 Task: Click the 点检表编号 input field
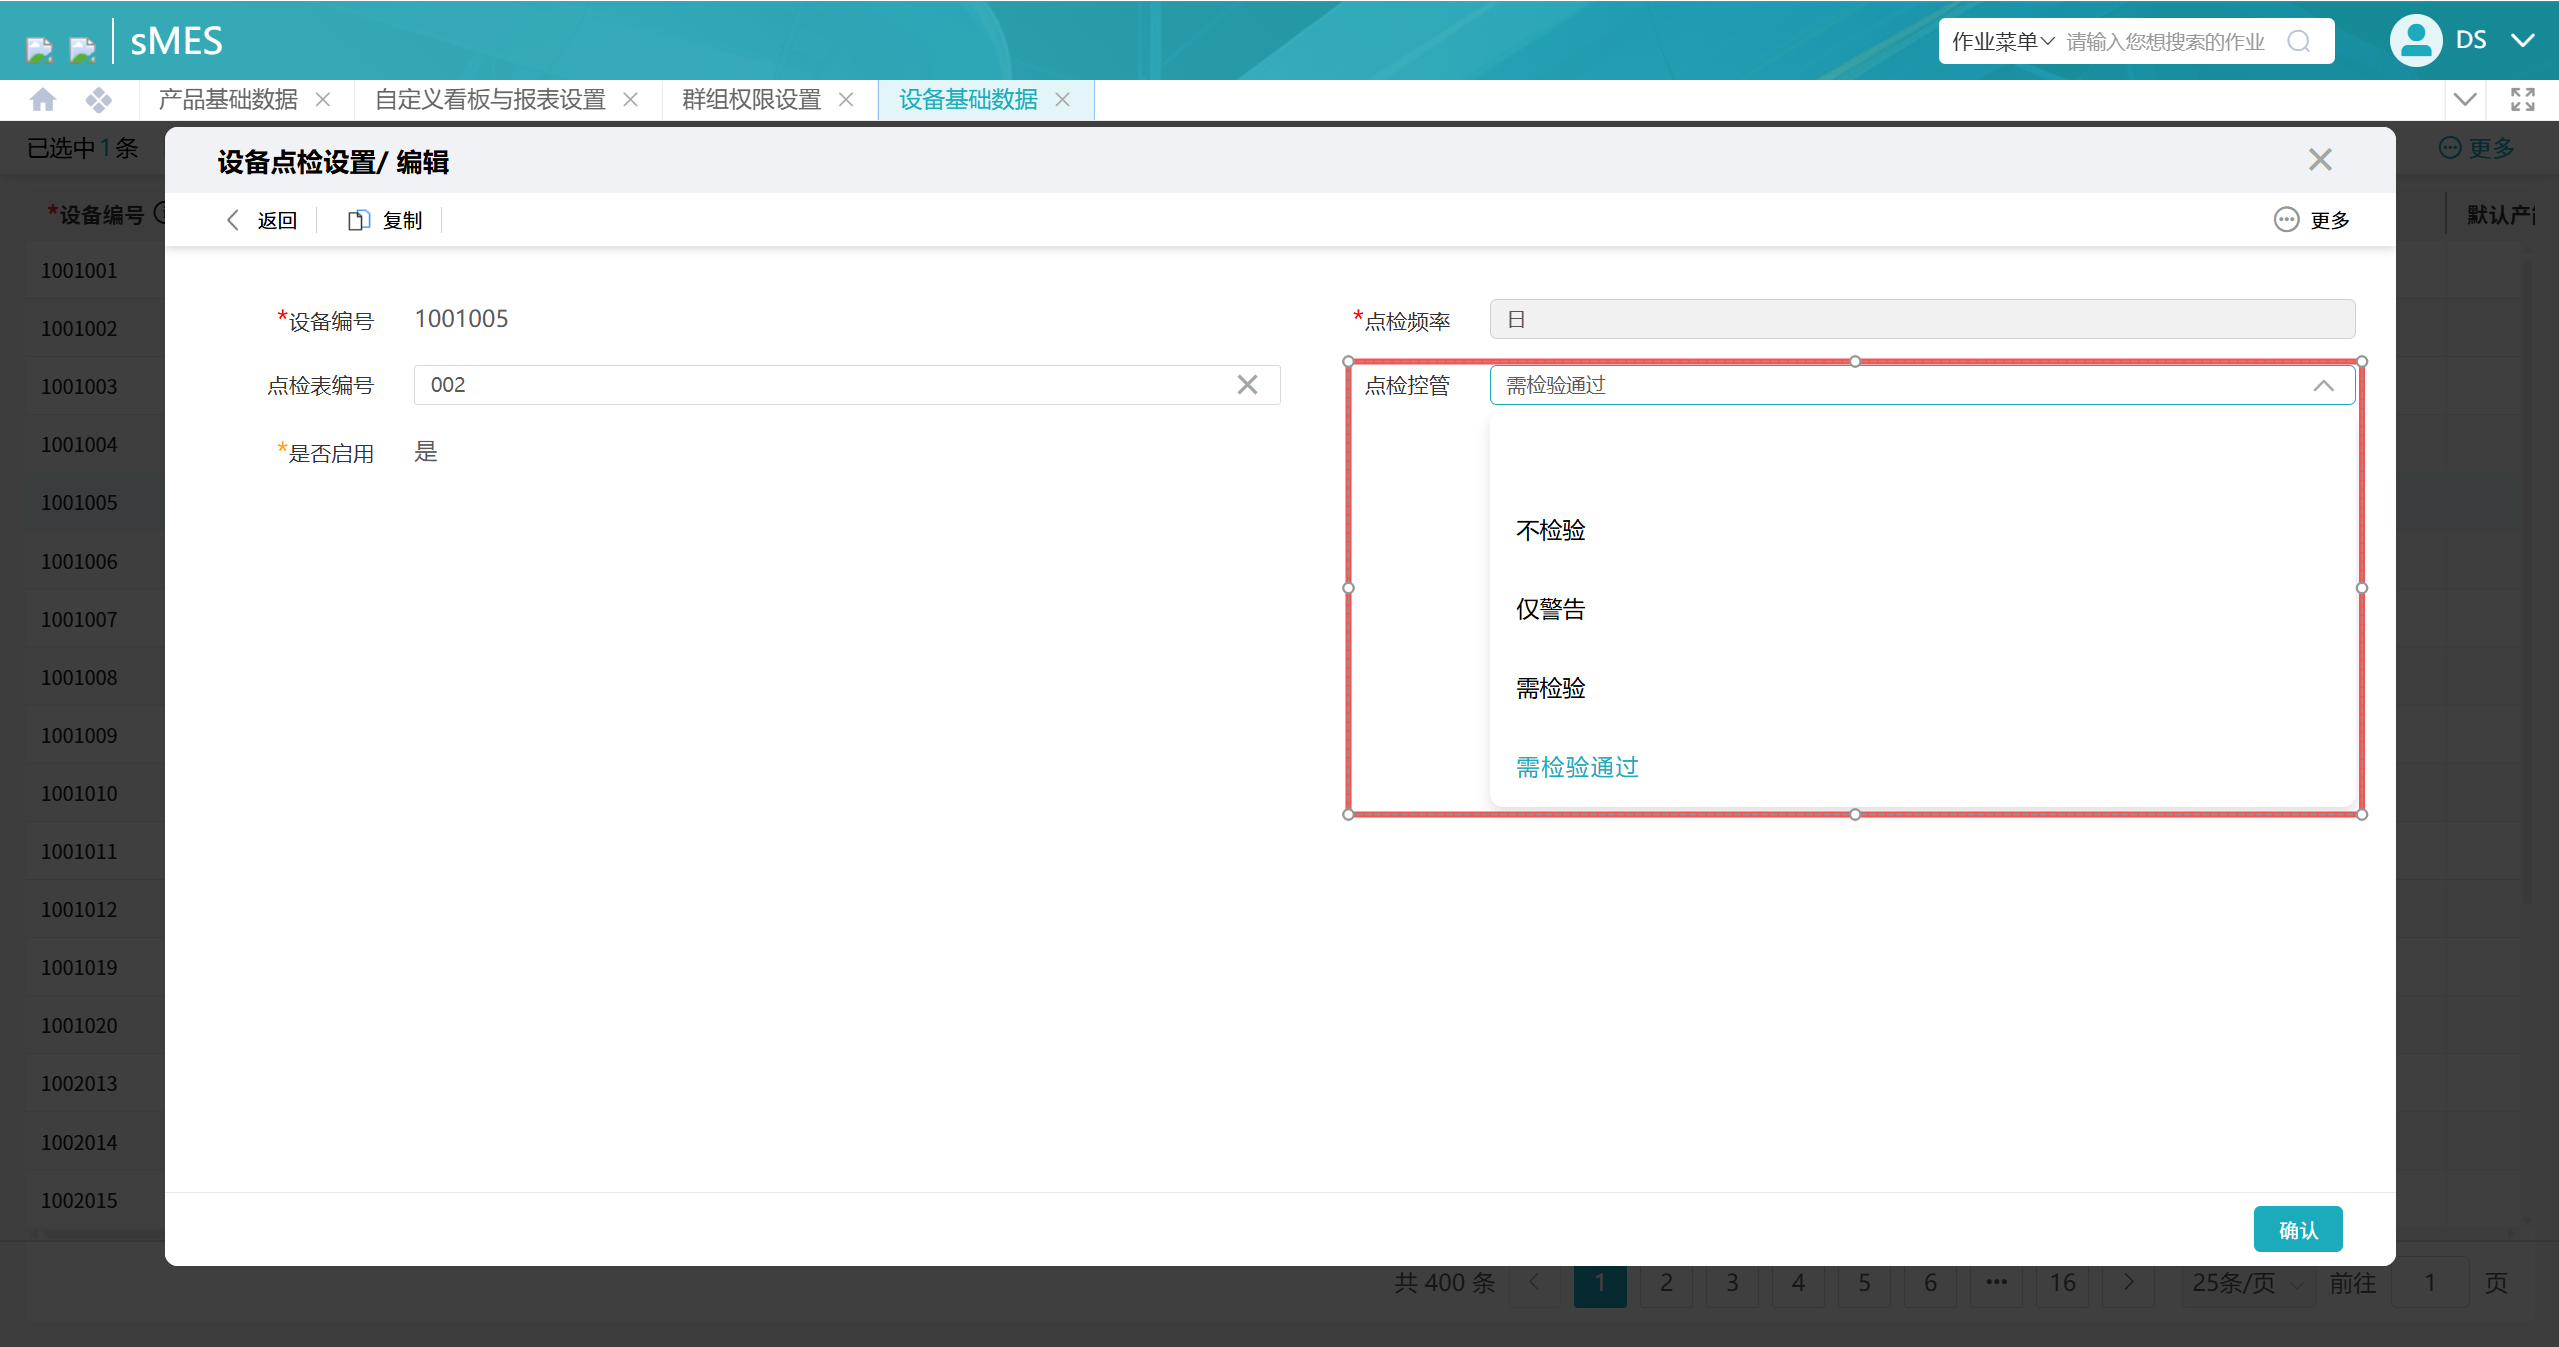pos(846,385)
